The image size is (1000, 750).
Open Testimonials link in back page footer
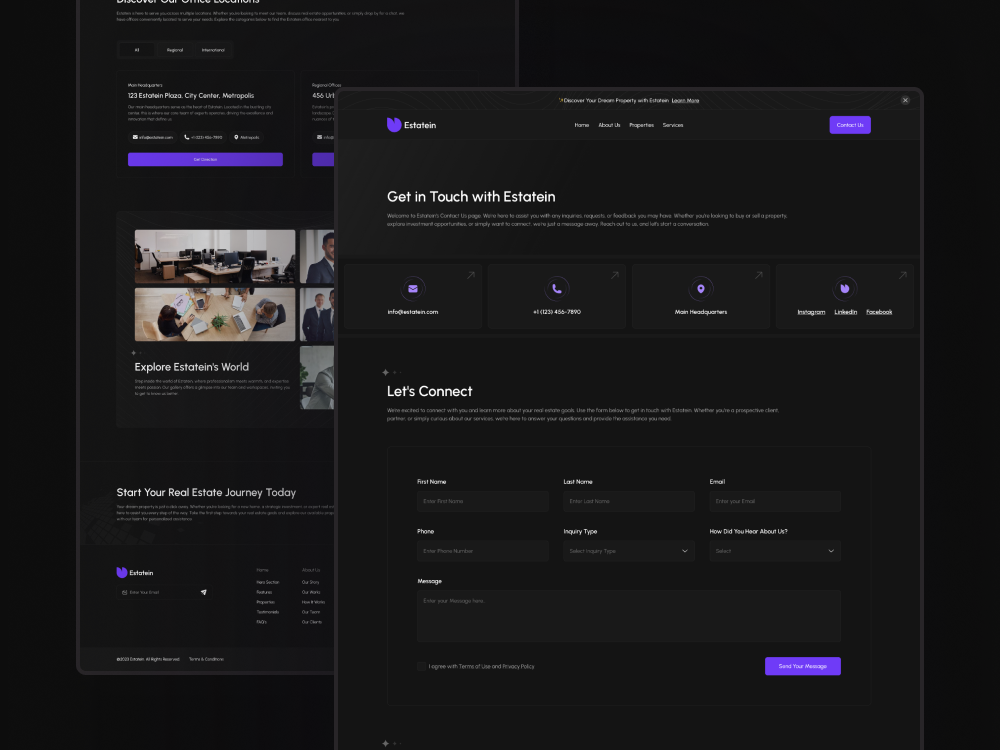[x=268, y=612]
